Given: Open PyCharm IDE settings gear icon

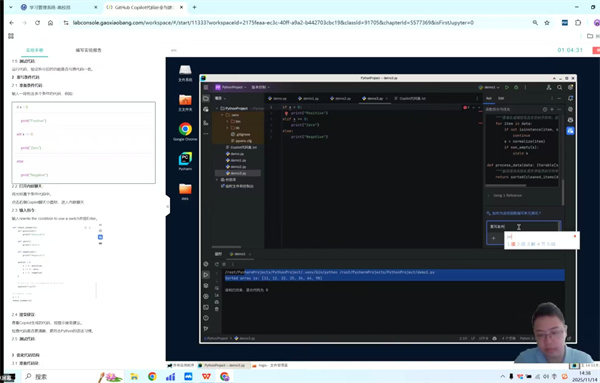Looking at the screenshot, I should pos(570,87).
